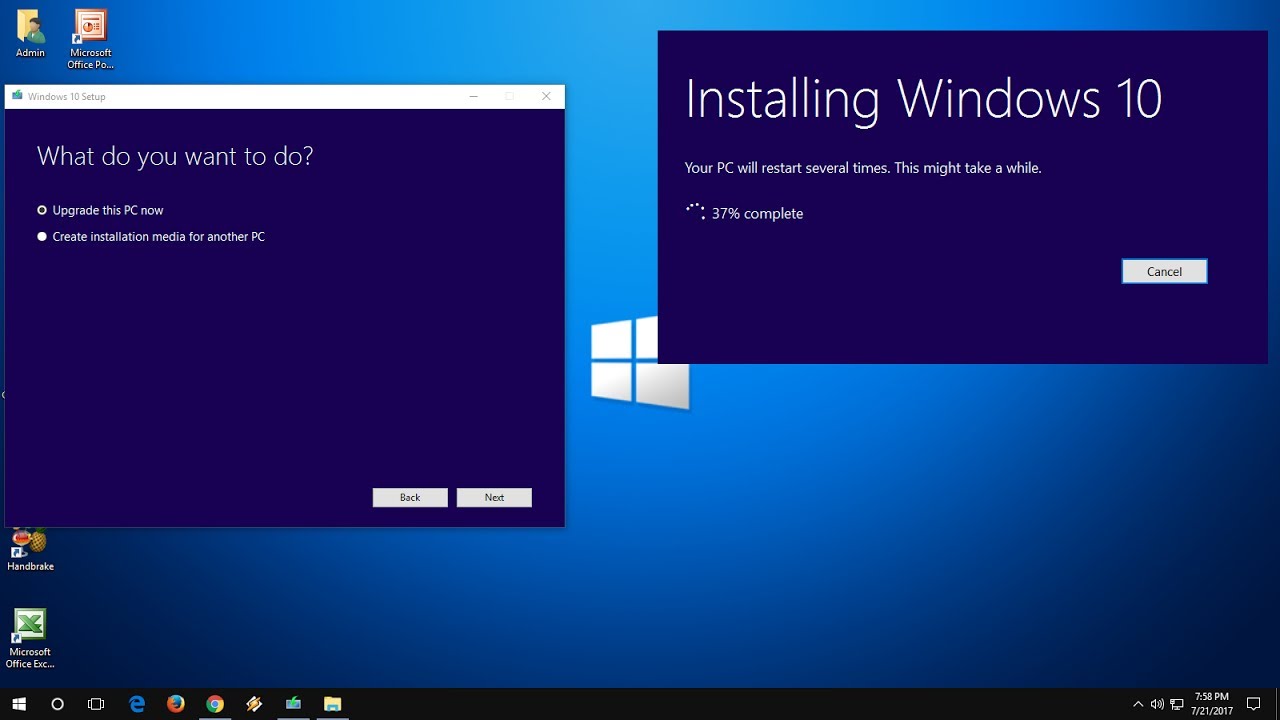Screen dimensions: 1280x720
Task: Click the "37% complete" progress text
Action: click(x=757, y=213)
